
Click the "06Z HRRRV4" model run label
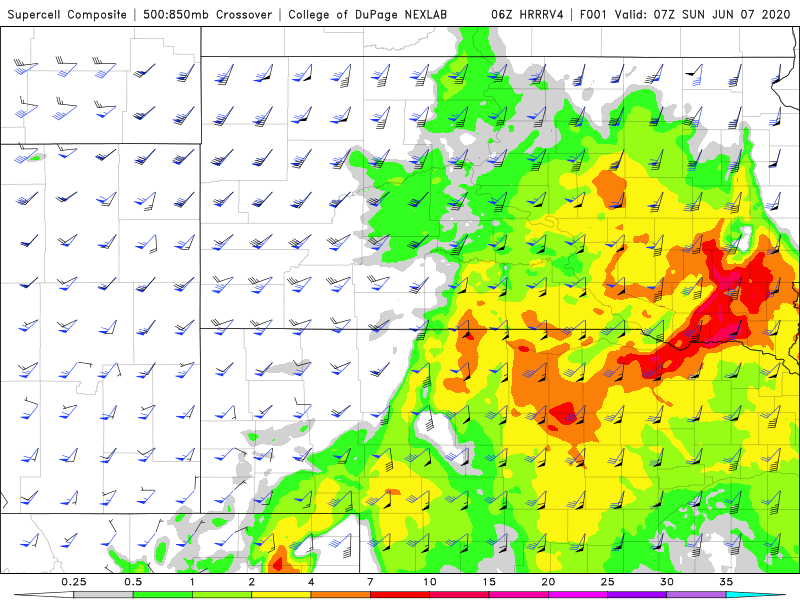(x=527, y=15)
